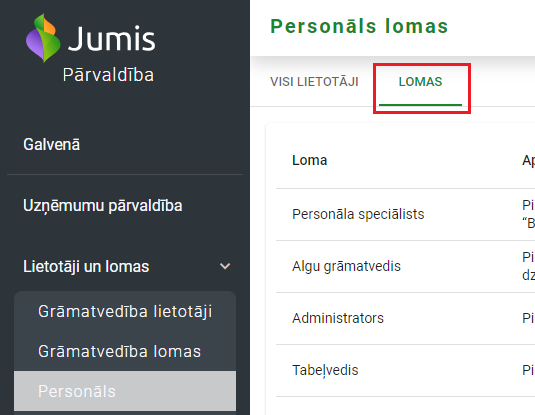
Task: Open the Tabeļvedis role row
Action: coord(405,370)
